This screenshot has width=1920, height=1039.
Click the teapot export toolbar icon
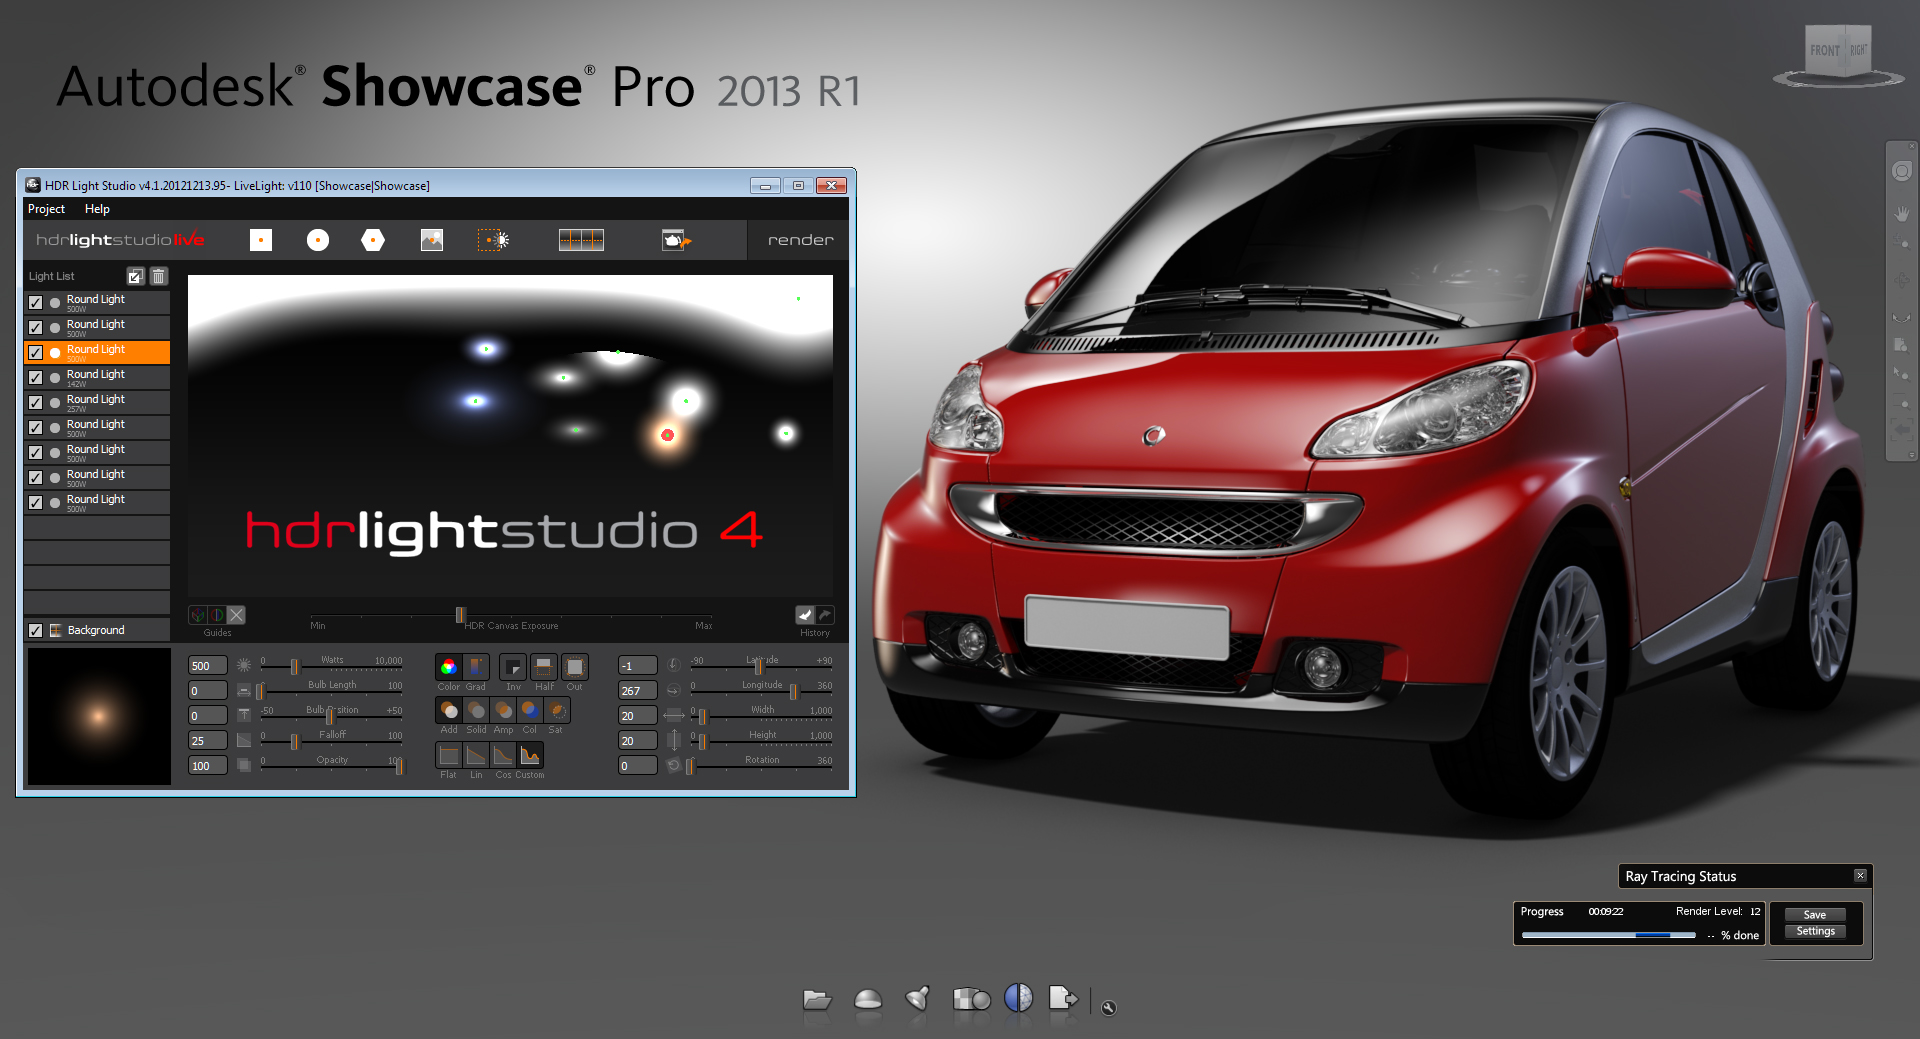point(676,240)
